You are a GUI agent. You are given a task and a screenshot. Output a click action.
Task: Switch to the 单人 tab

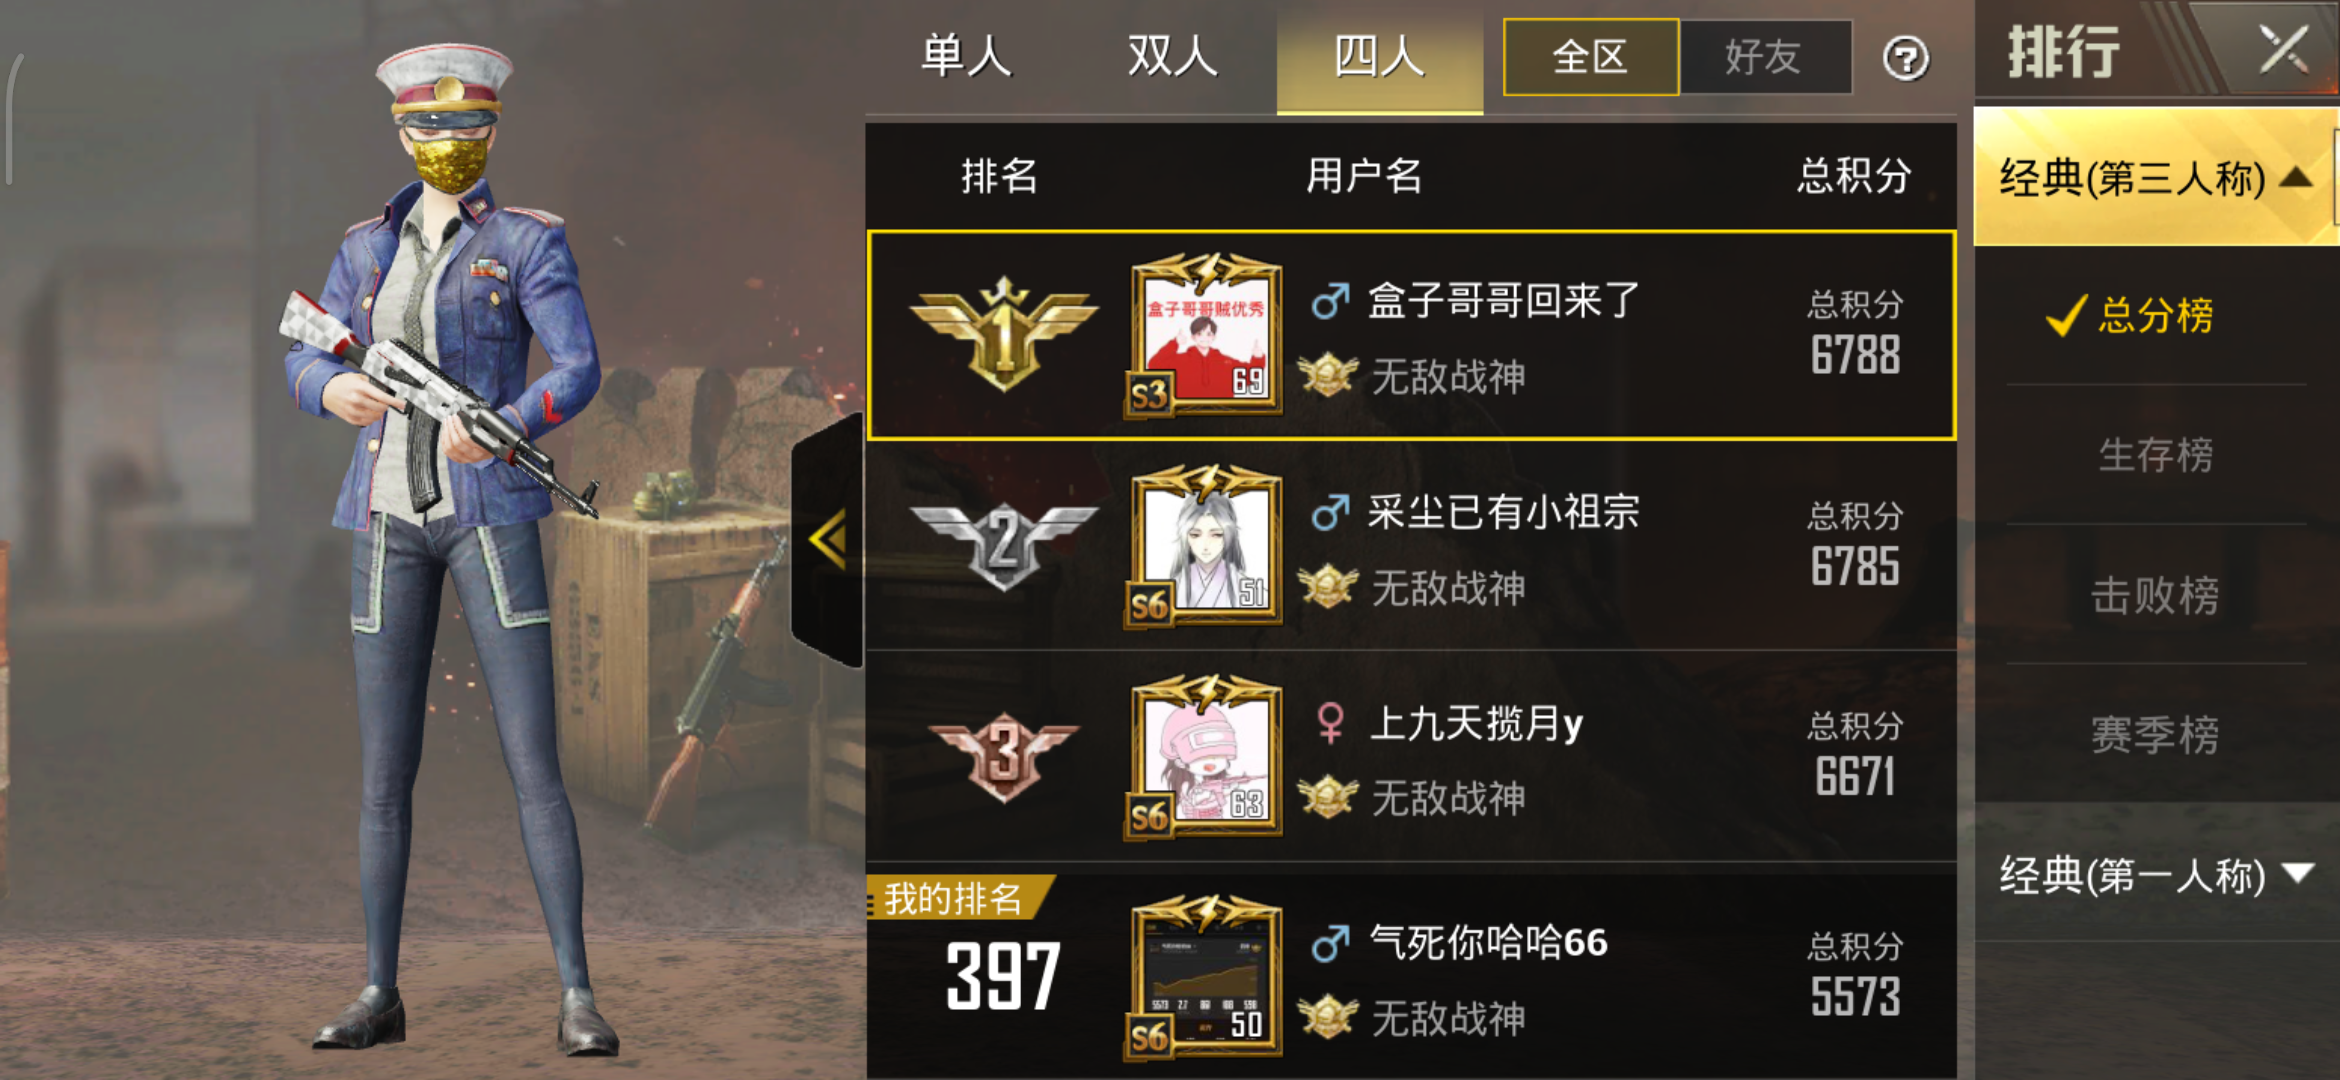coord(966,56)
